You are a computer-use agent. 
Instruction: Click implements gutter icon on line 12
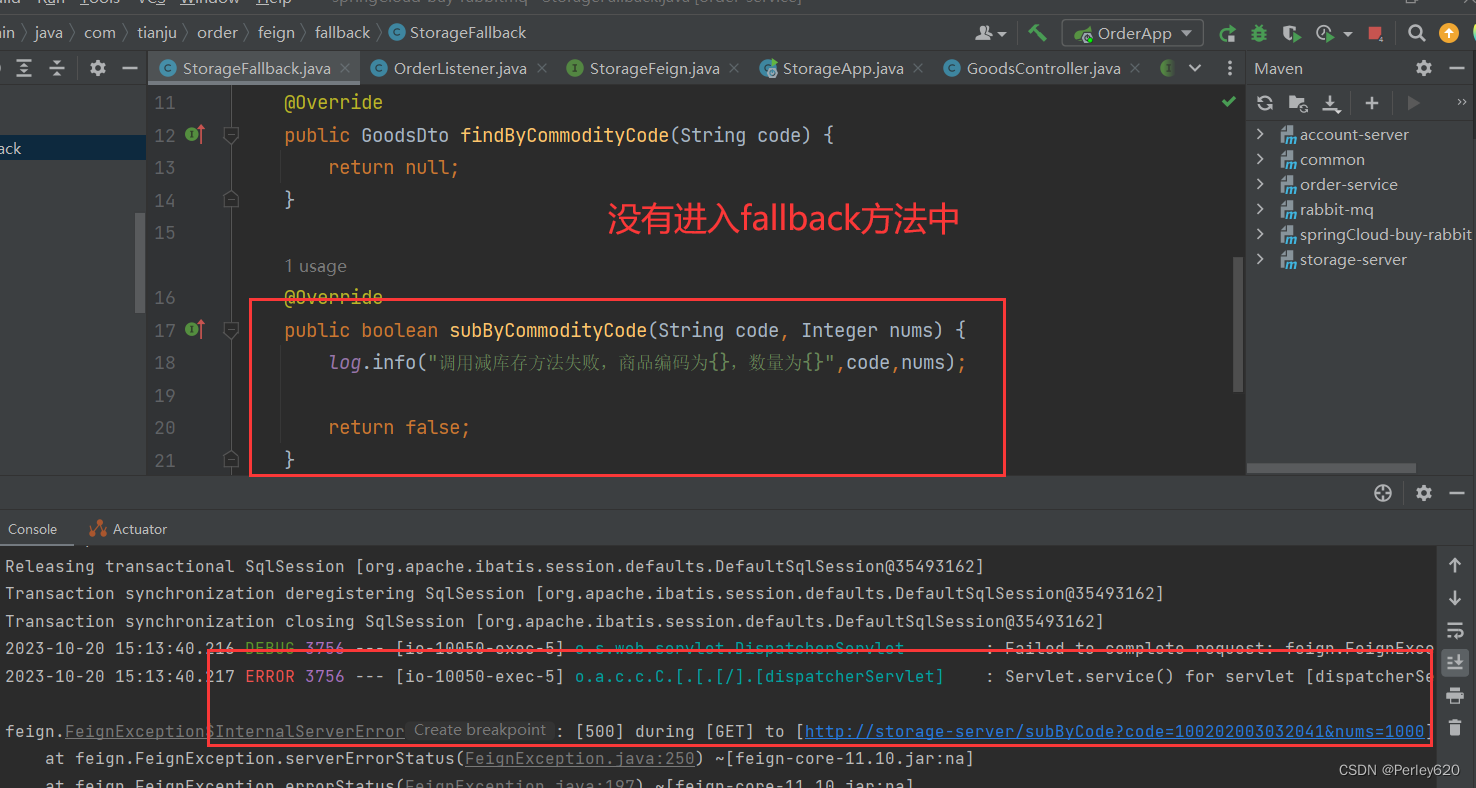pyautogui.click(x=195, y=135)
